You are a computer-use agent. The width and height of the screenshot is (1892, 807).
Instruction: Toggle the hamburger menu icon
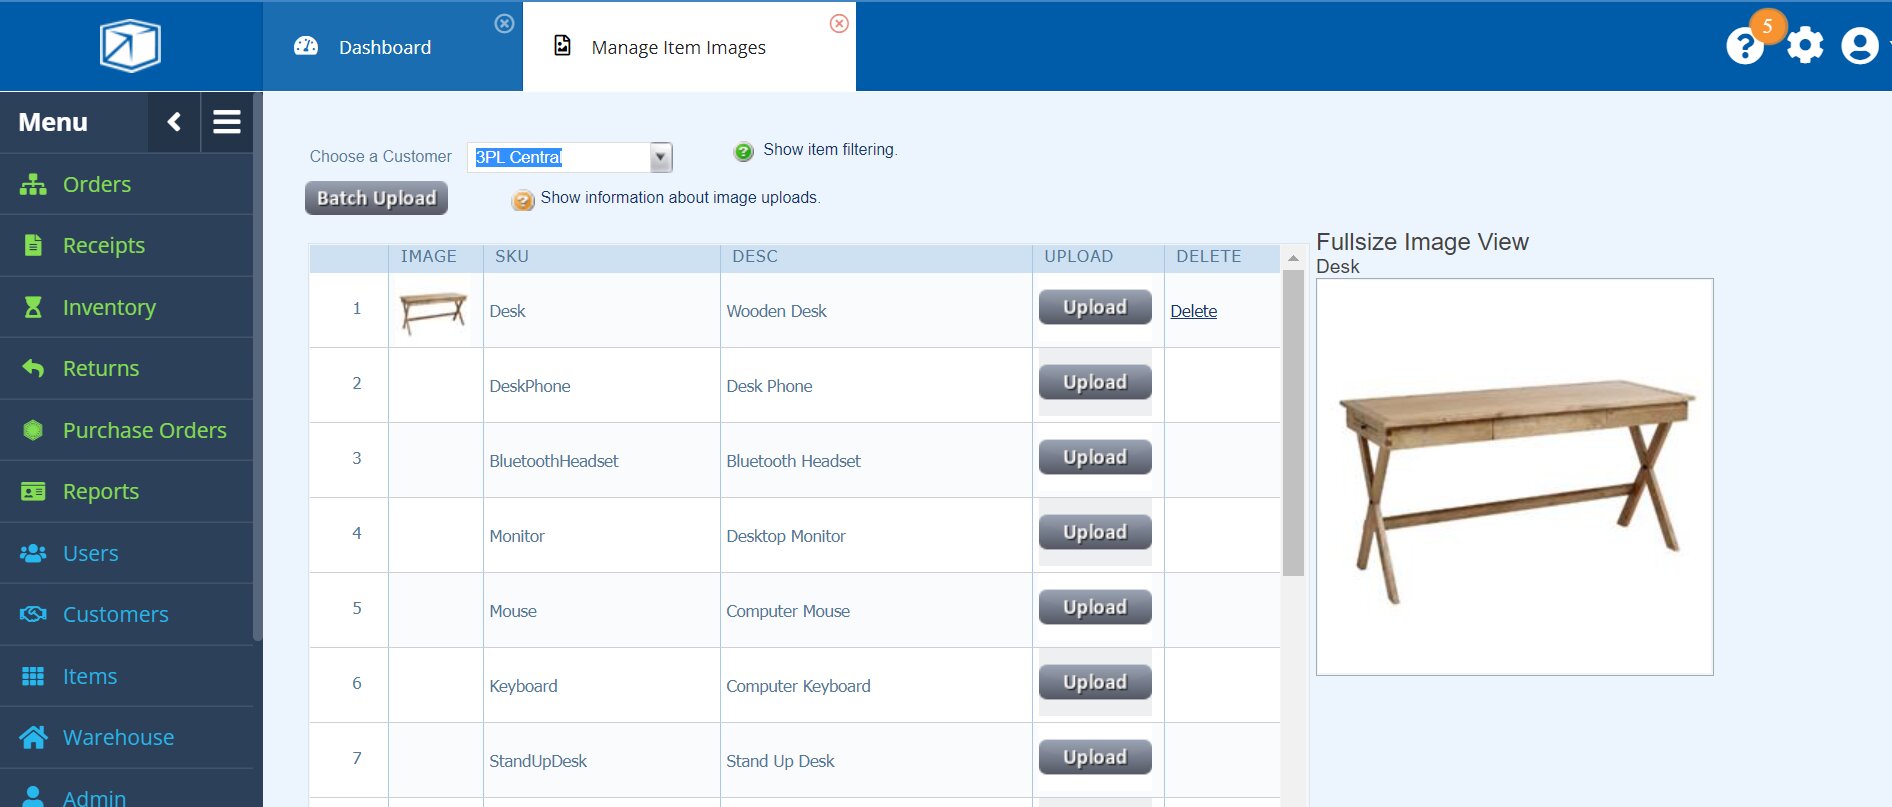tap(227, 122)
